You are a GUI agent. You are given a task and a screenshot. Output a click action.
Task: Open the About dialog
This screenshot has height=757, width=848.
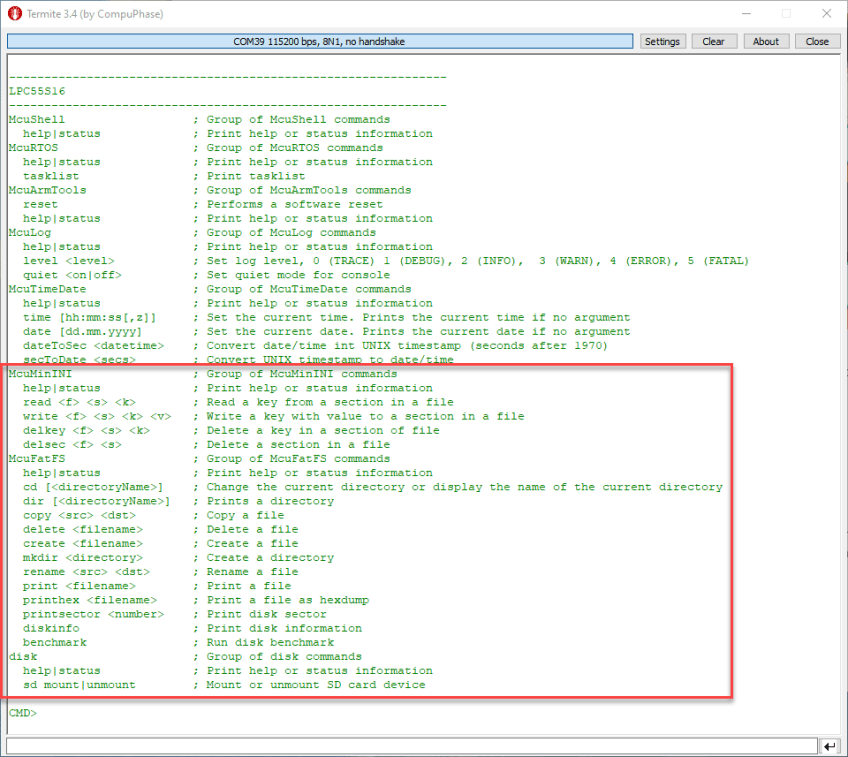[x=765, y=42]
